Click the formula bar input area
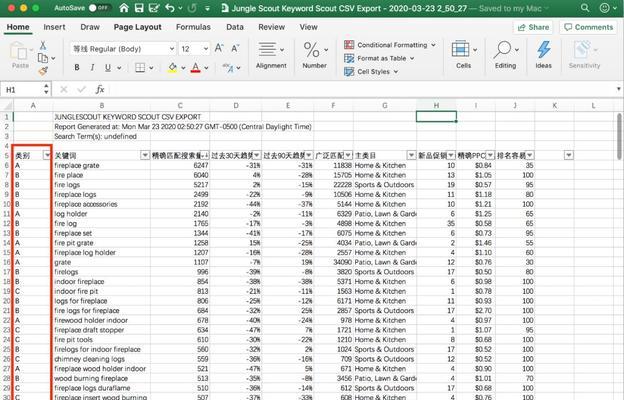The height and width of the screenshot is (400, 624). [360, 90]
